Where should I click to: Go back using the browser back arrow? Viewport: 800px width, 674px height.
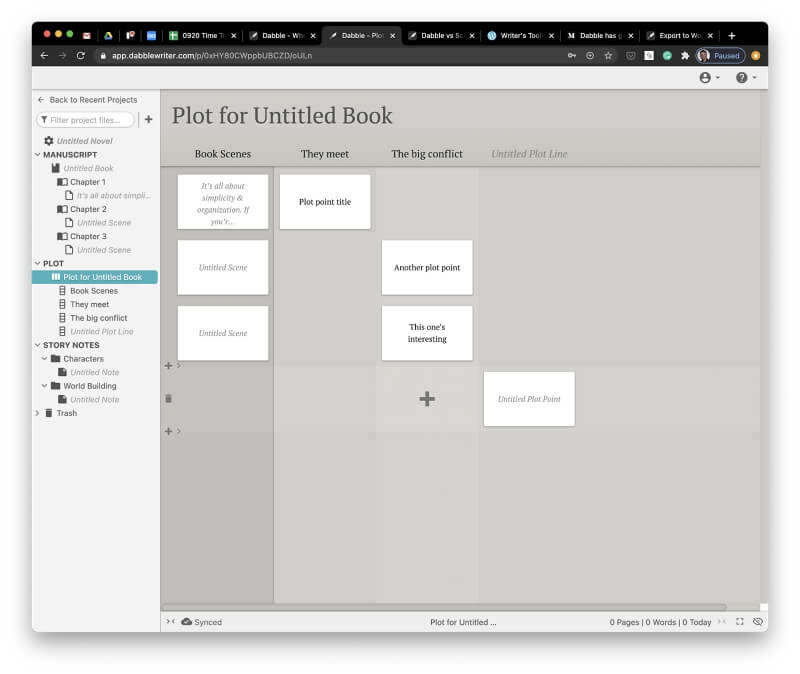click(44, 56)
